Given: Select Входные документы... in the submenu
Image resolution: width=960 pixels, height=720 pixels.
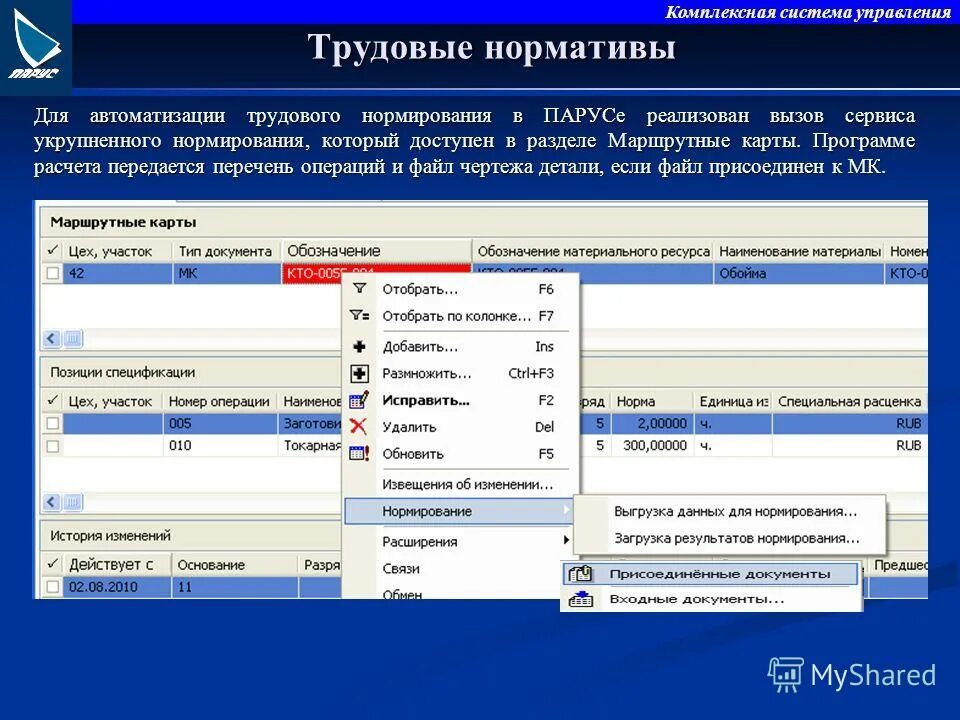Looking at the screenshot, I should coord(710,599).
